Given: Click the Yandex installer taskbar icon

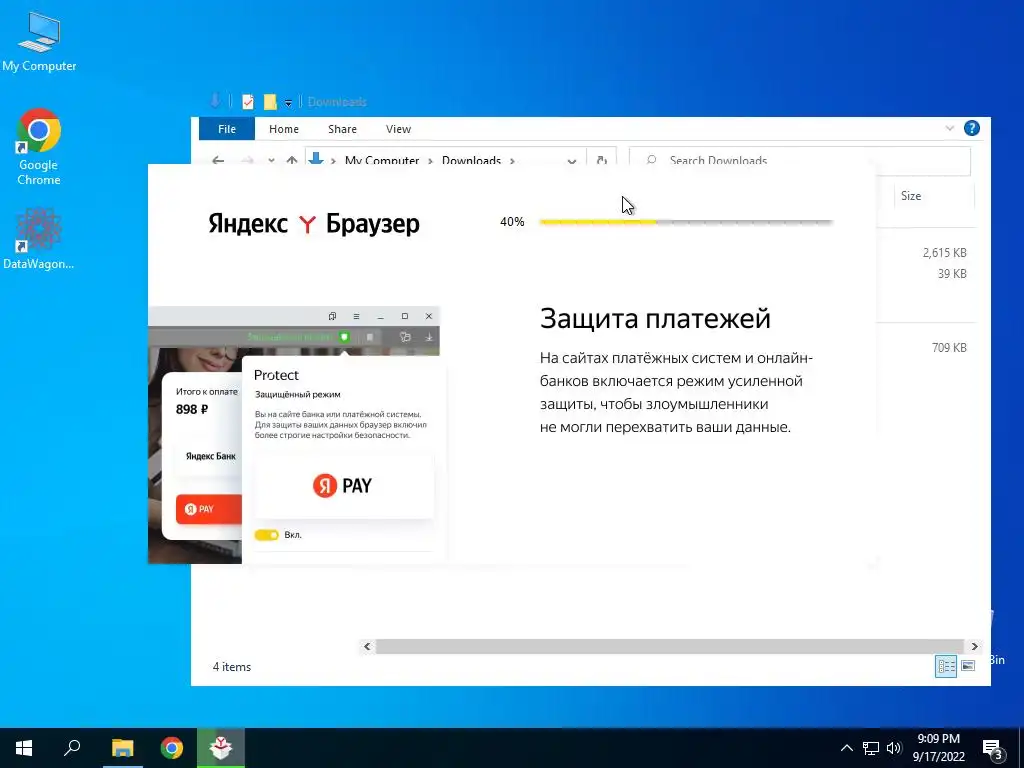Looking at the screenshot, I should [221, 748].
